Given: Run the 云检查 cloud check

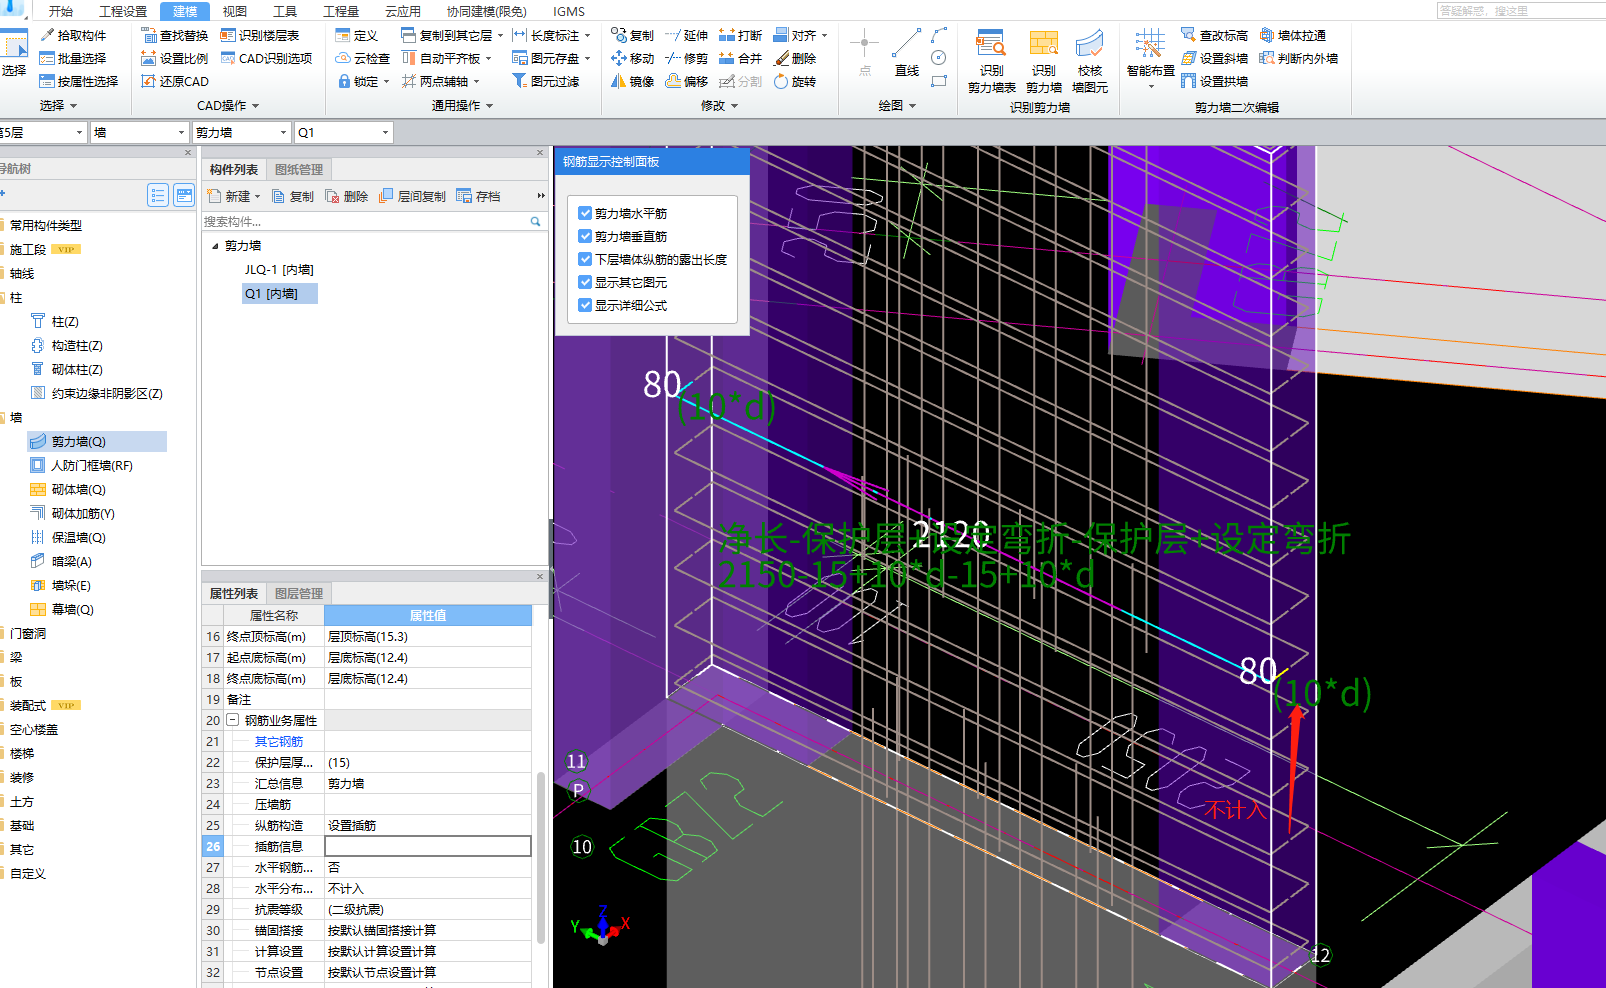Looking at the screenshot, I should pyautogui.click(x=363, y=58).
